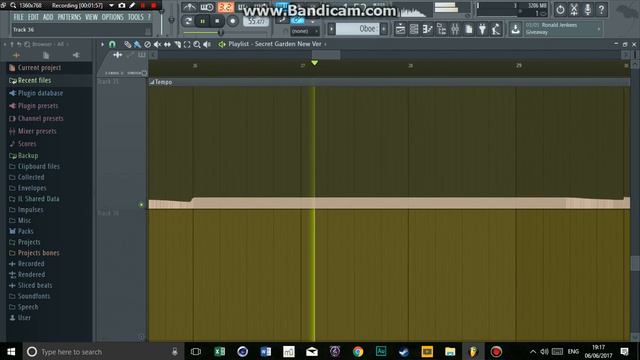Select the playlist Slice tool
The image size is (640, 360).
tap(178, 44)
